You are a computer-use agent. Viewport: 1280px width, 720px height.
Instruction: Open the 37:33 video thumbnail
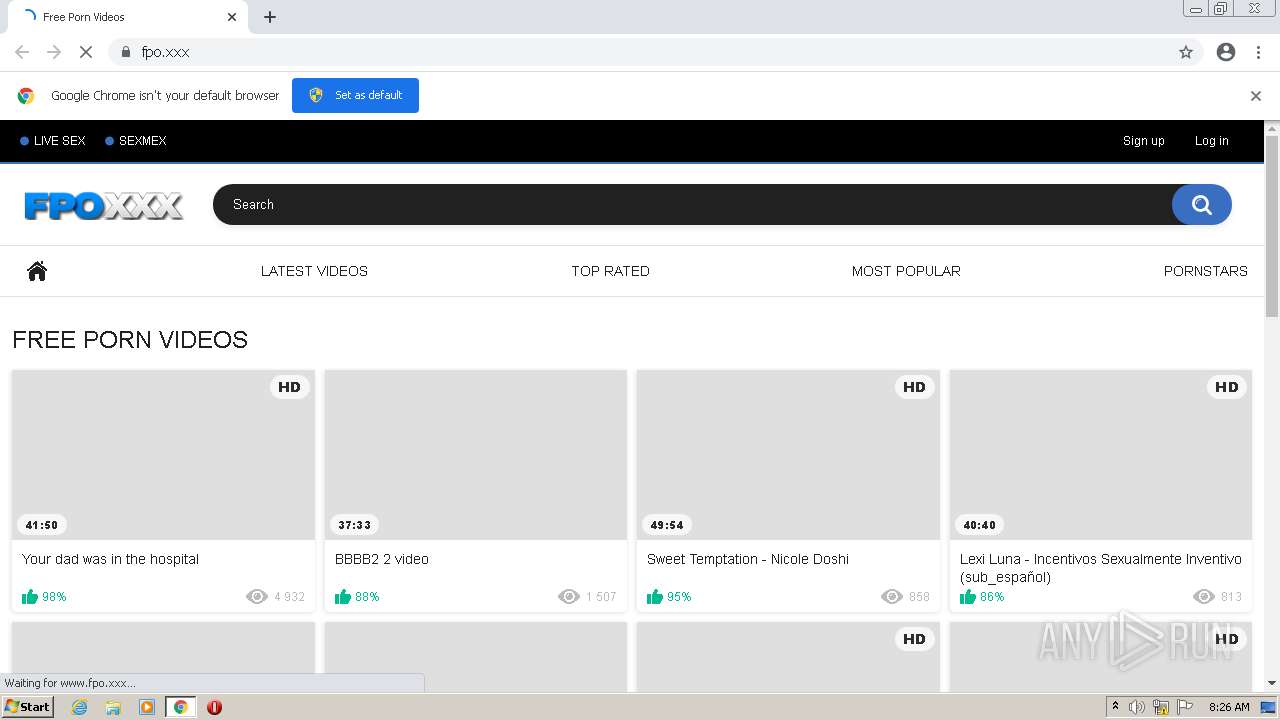(x=476, y=455)
